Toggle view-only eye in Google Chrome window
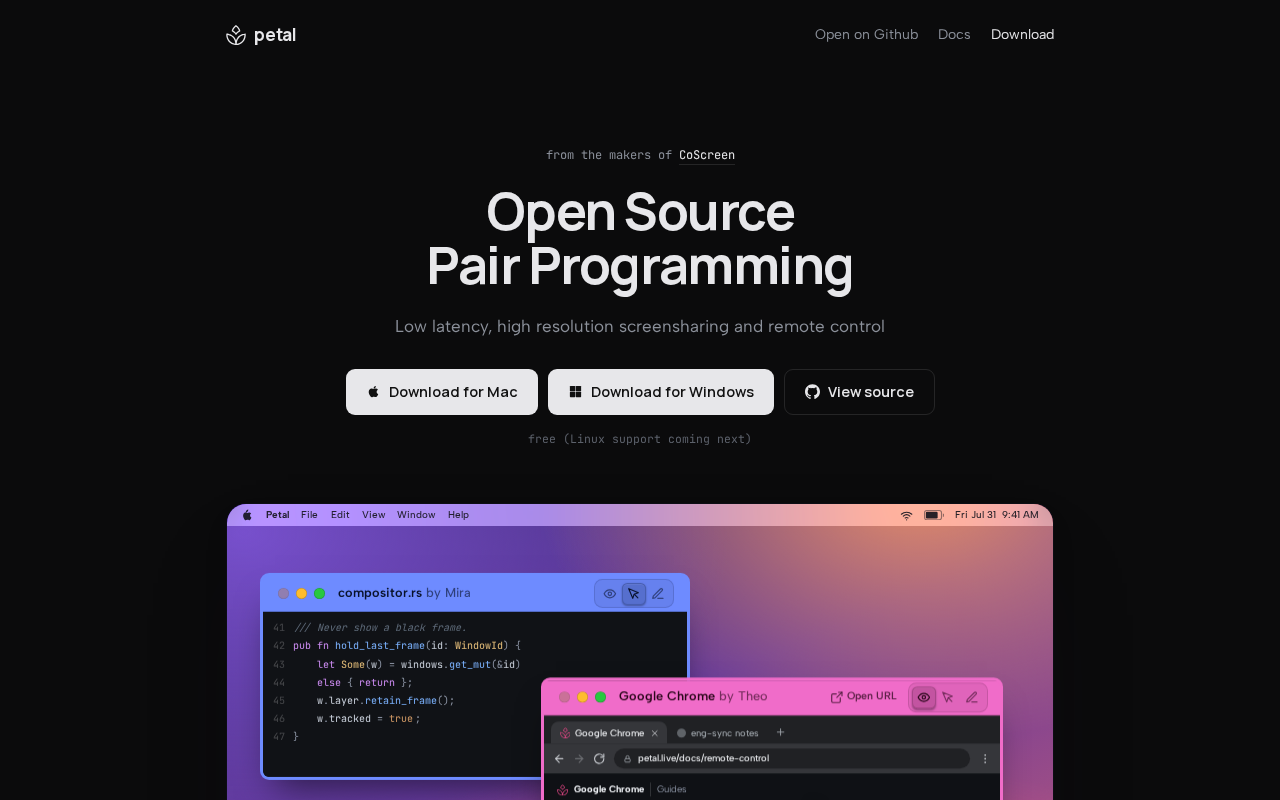The width and height of the screenshot is (1280, 800). point(924,697)
